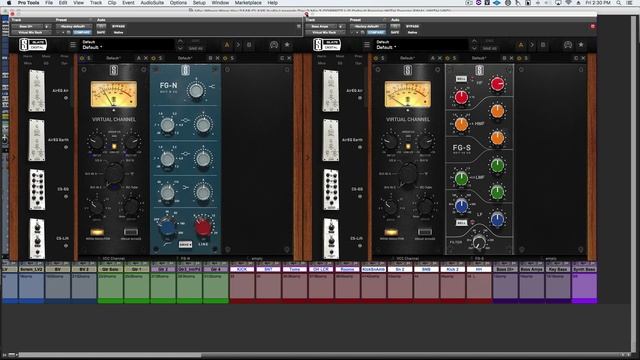The image size is (640, 360).
Task: Toggle slot A power button in left rack
Action: coord(82,58)
